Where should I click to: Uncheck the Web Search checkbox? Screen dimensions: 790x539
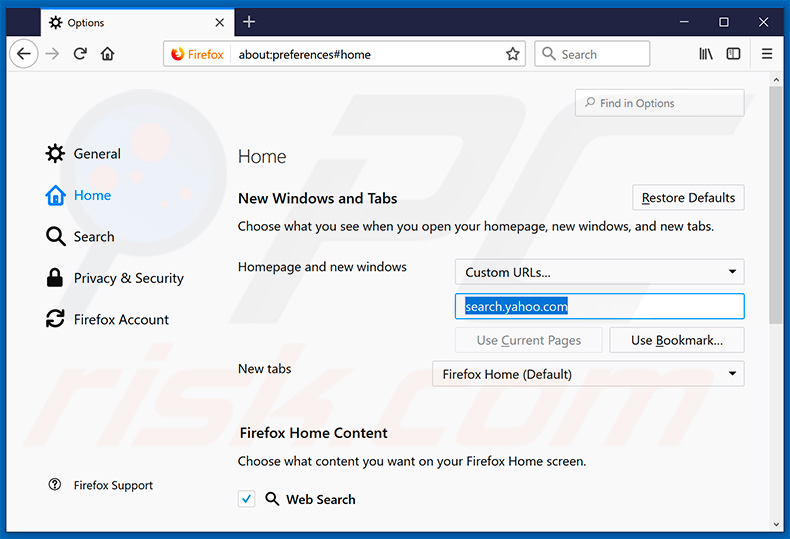(x=246, y=499)
